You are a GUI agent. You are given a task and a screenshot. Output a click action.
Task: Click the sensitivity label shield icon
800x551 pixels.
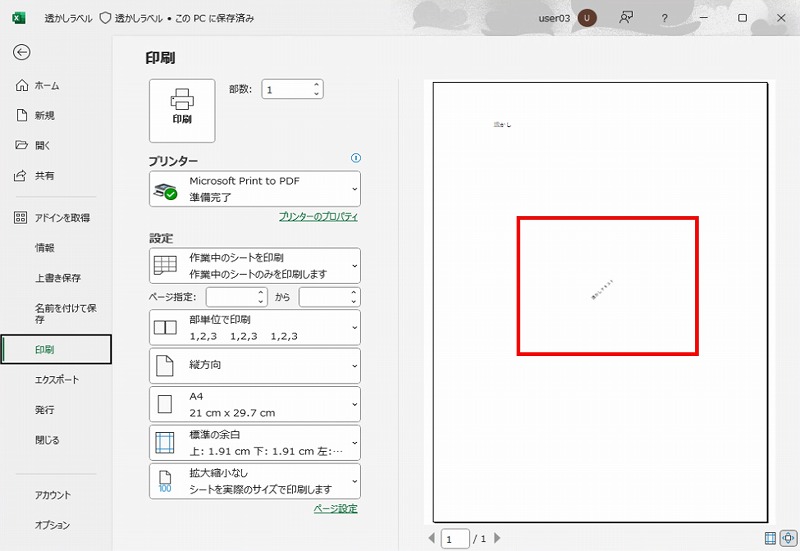(x=105, y=18)
